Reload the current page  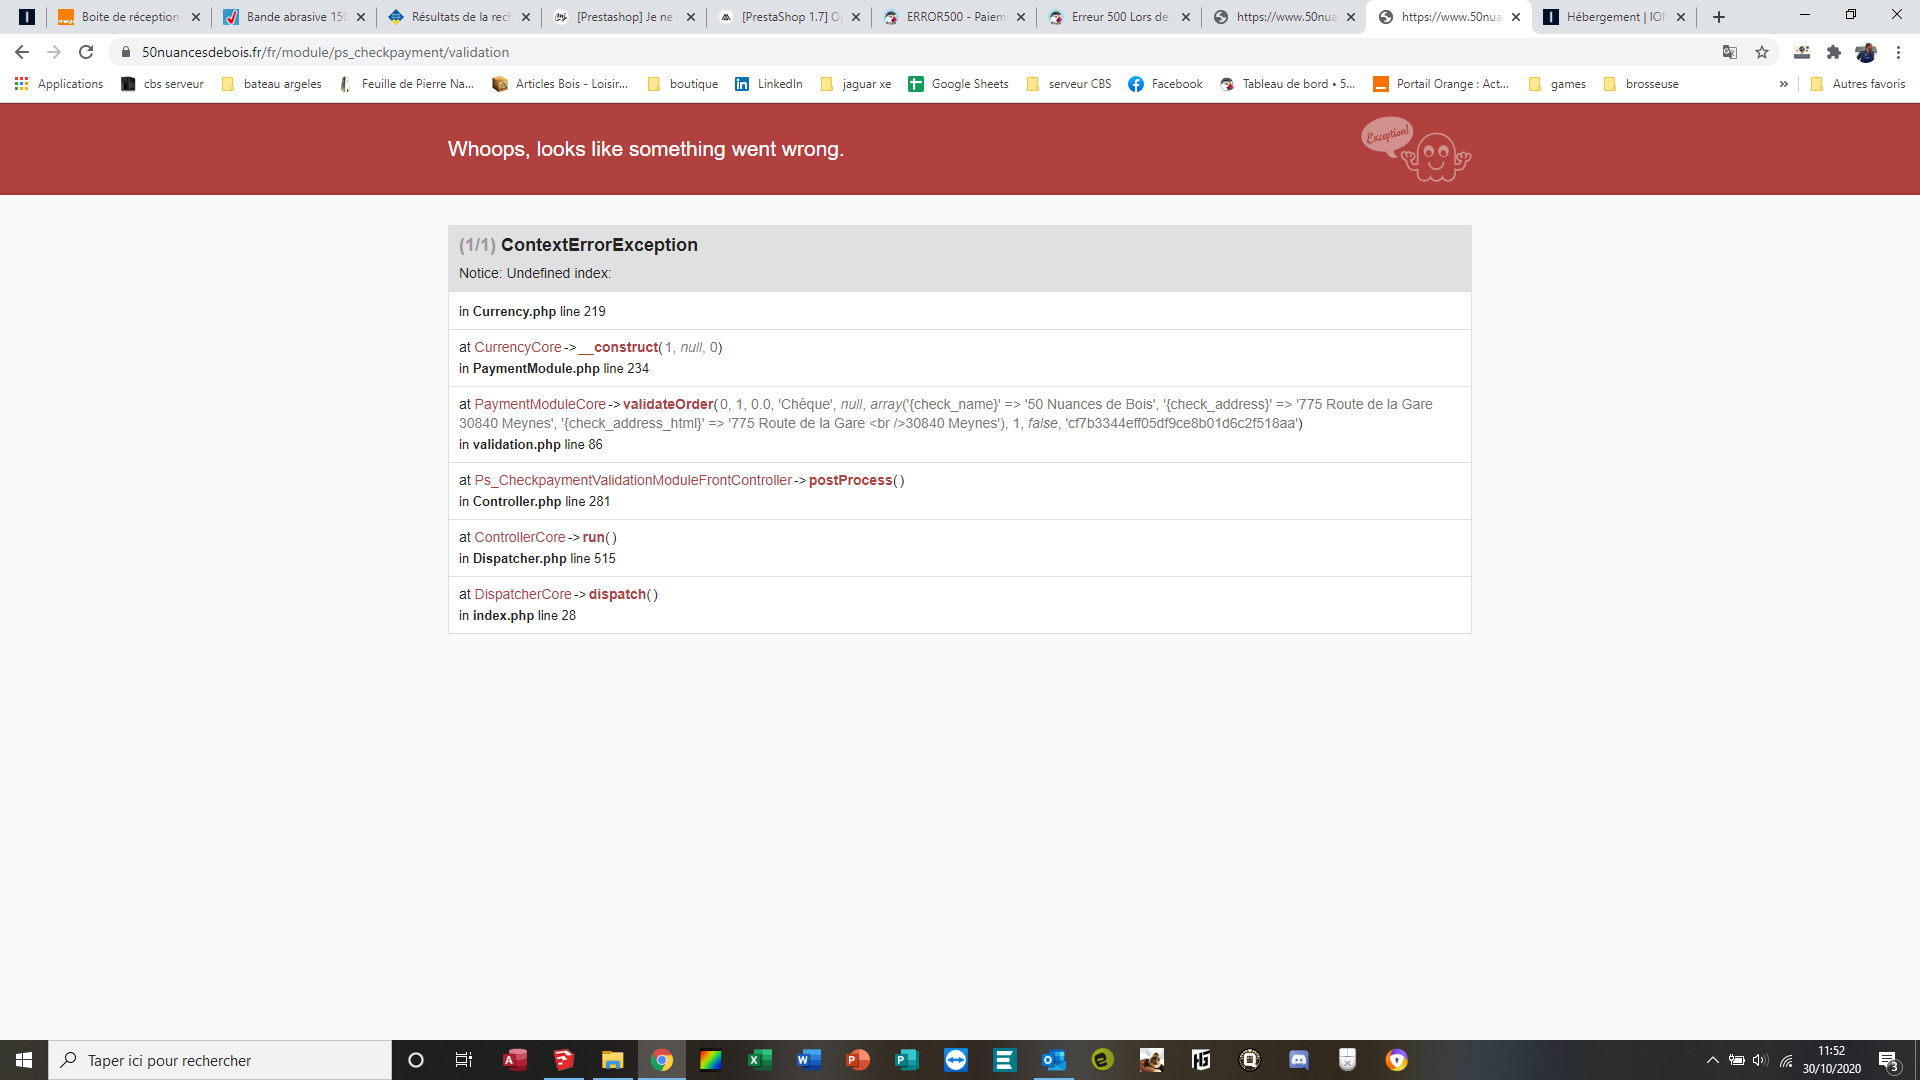86,52
